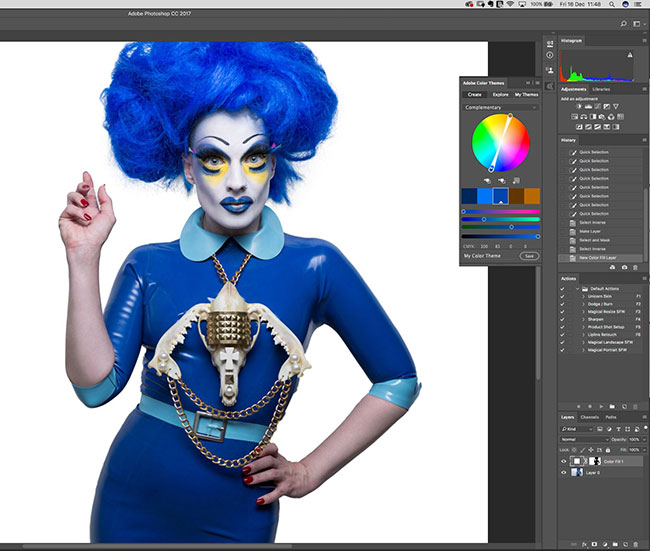
Task: Open the Libraries tab
Action: [x=601, y=89]
